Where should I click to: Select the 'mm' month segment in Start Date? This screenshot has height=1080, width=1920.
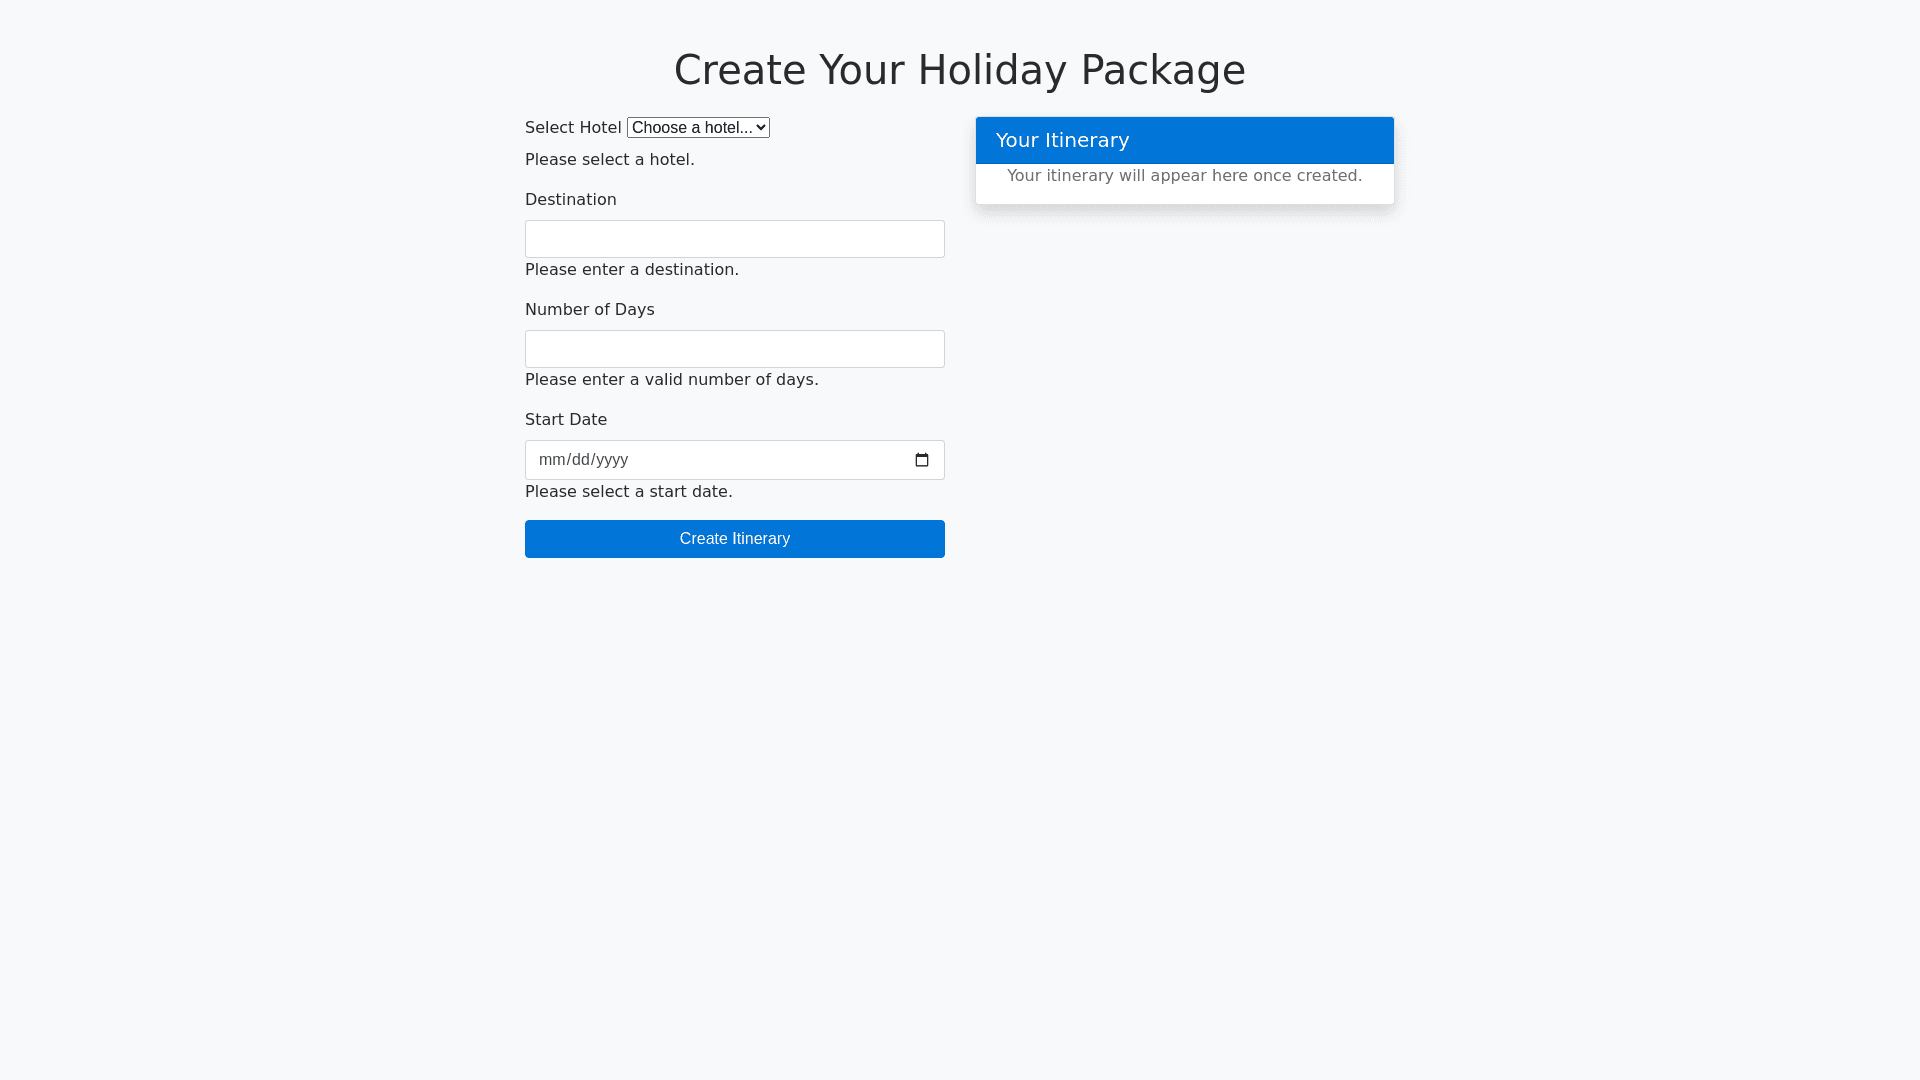(550, 460)
